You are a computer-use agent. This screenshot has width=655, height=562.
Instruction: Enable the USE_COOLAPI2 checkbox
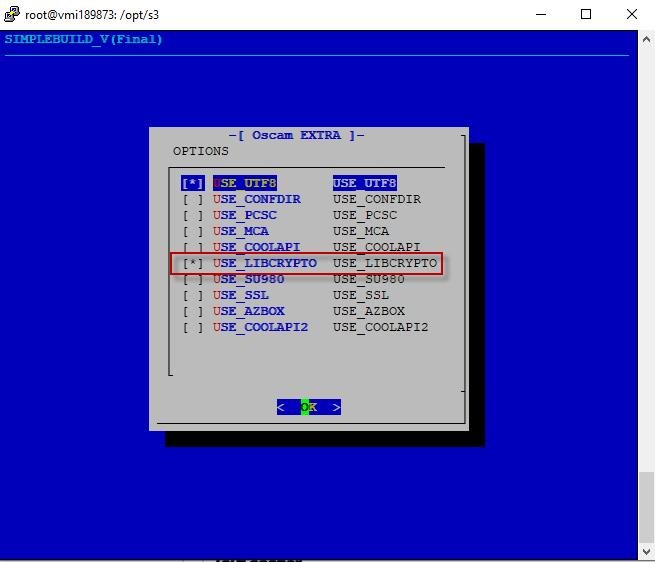(193, 327)
